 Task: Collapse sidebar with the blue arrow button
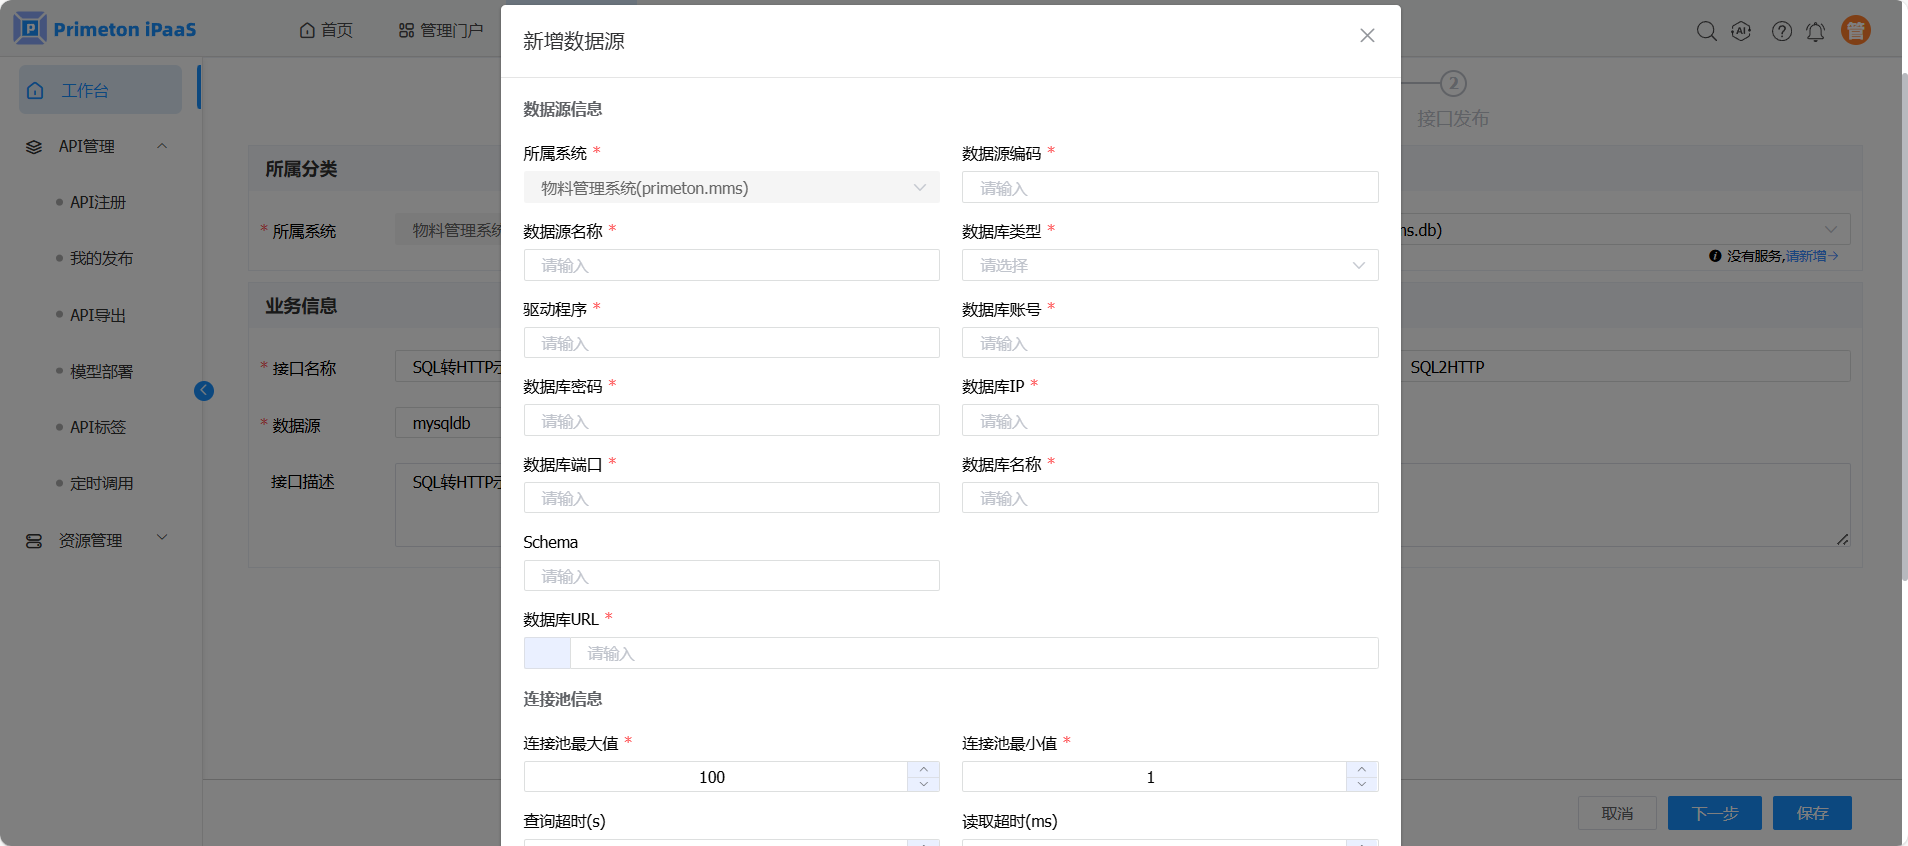click(204, 391)
